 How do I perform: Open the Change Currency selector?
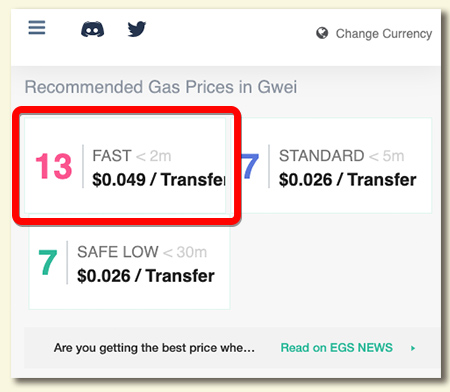(x=374, y=33)
